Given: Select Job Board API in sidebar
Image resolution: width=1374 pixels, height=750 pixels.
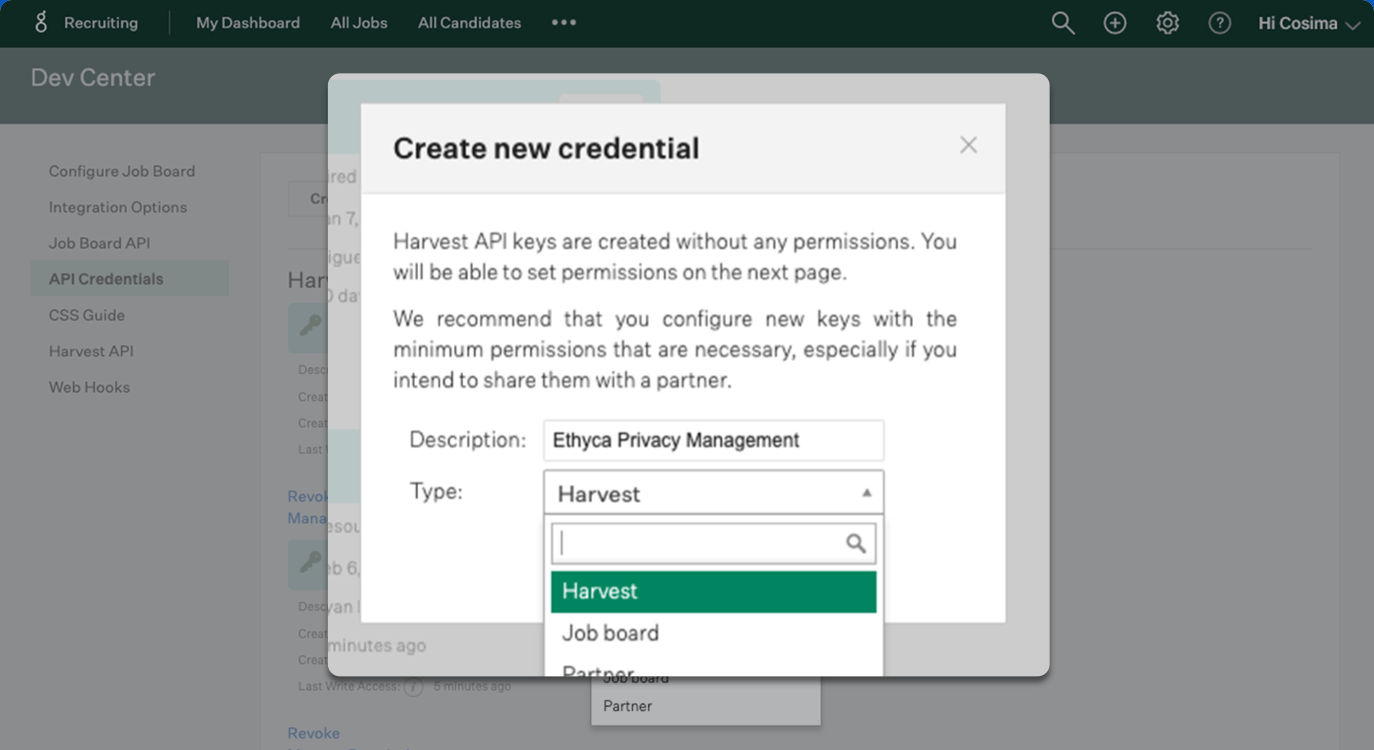Looking at the screenshot, I should [x=99, y=243].
